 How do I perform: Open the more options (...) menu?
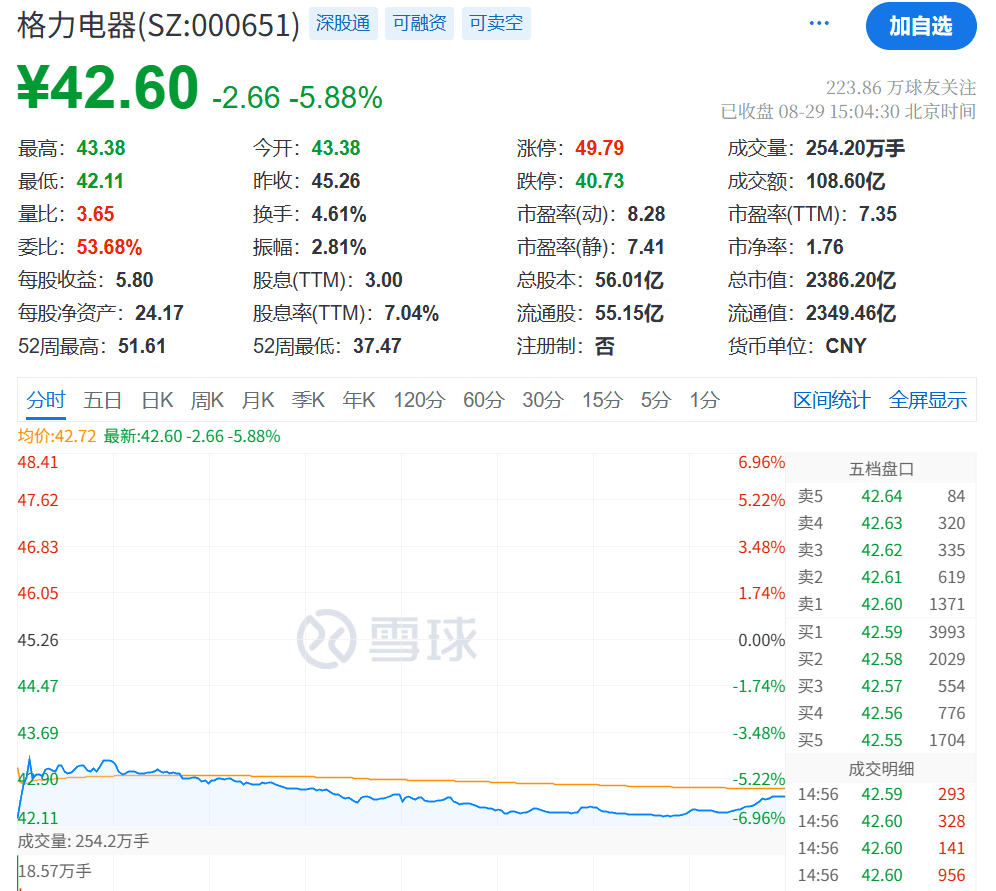[818, 22]
